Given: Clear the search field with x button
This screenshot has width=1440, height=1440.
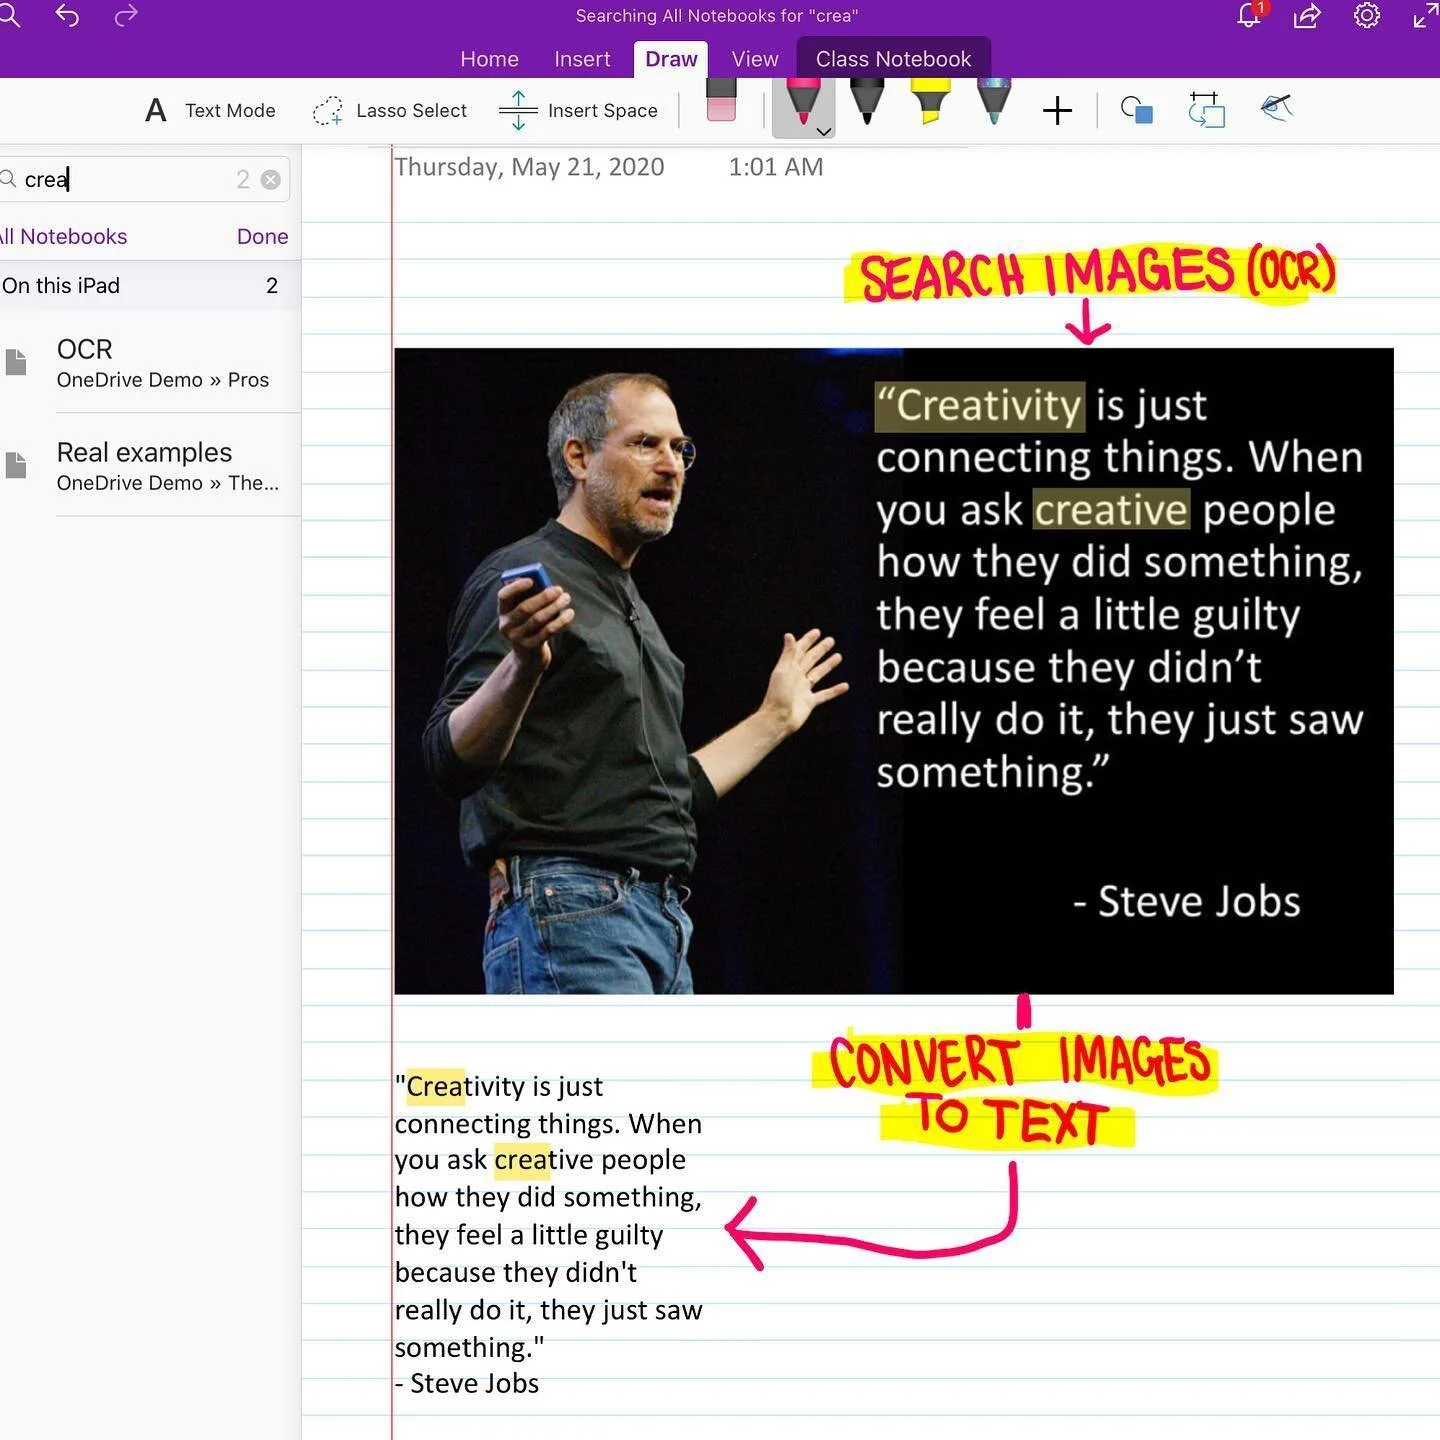Looking at the screenshot, I should [271, 179].
